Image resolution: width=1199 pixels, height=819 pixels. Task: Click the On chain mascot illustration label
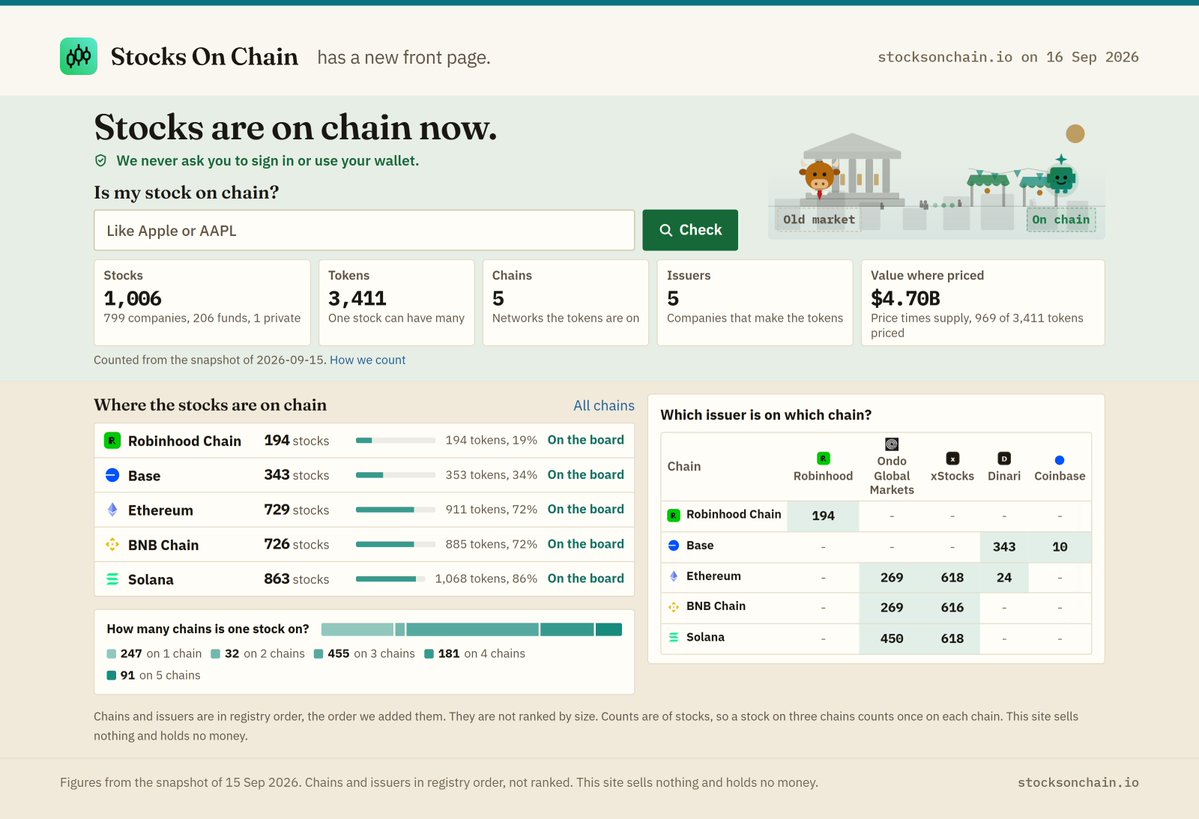tap(1061, 219)
